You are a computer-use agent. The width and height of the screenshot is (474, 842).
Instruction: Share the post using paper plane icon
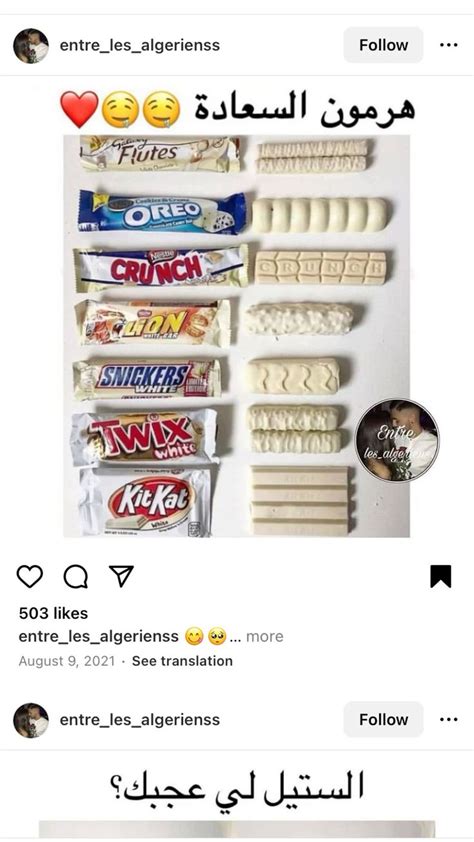tap(121, 576)
